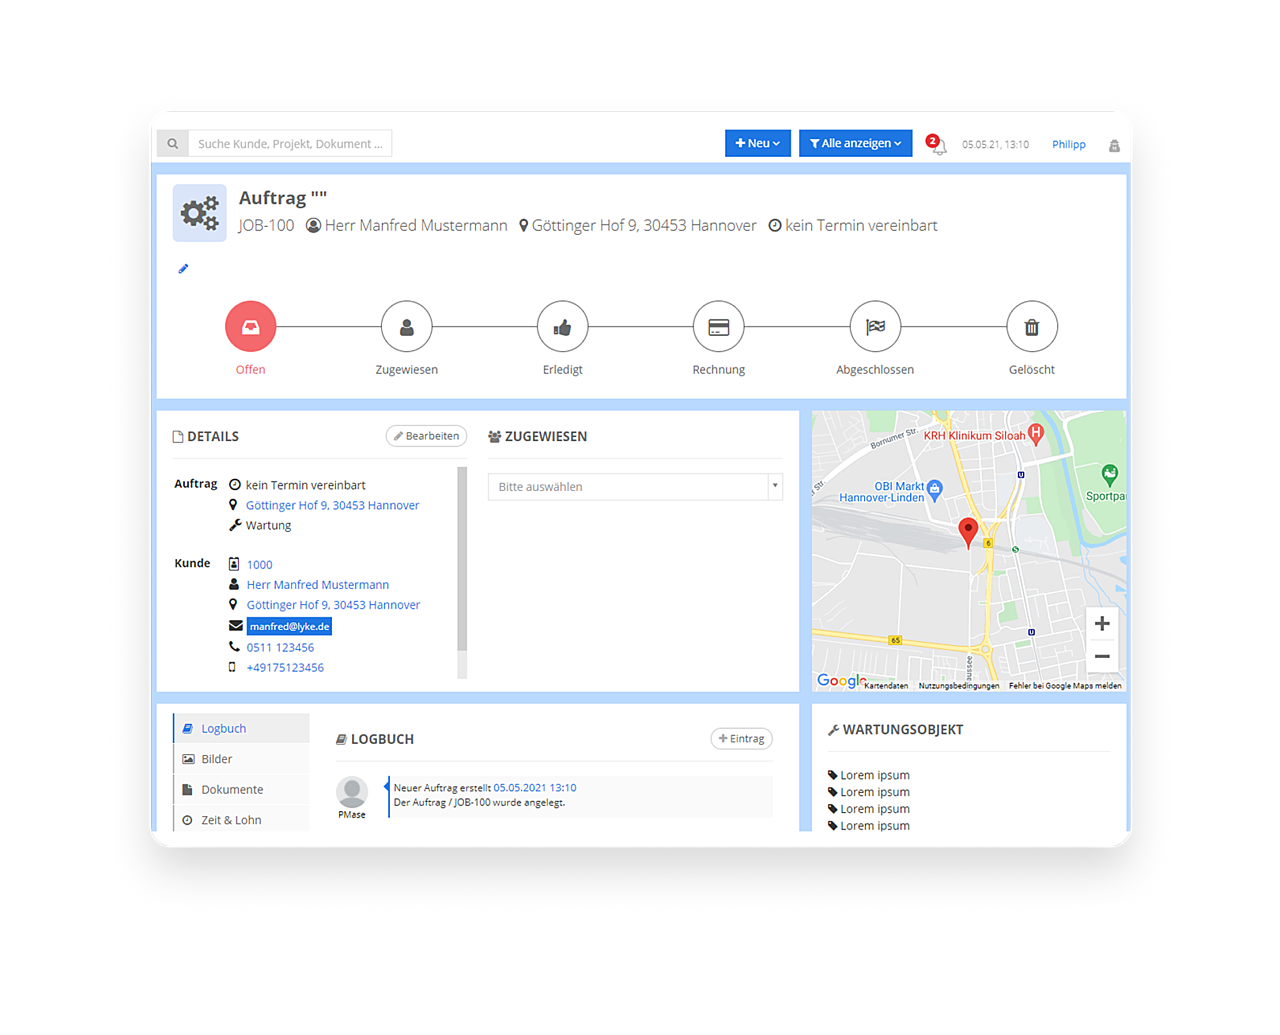Open notifications bell with badge
This screenshot has width=1280, height=1035.
click(937, 145)
